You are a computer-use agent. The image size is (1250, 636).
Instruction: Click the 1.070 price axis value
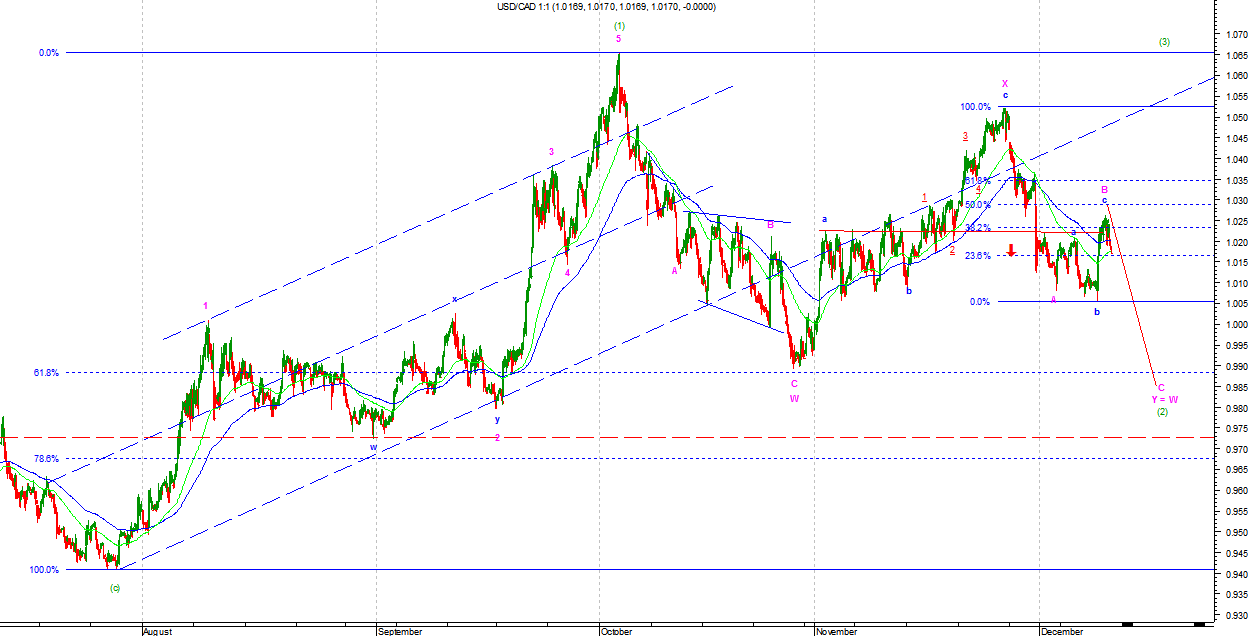pos(1231,34)
